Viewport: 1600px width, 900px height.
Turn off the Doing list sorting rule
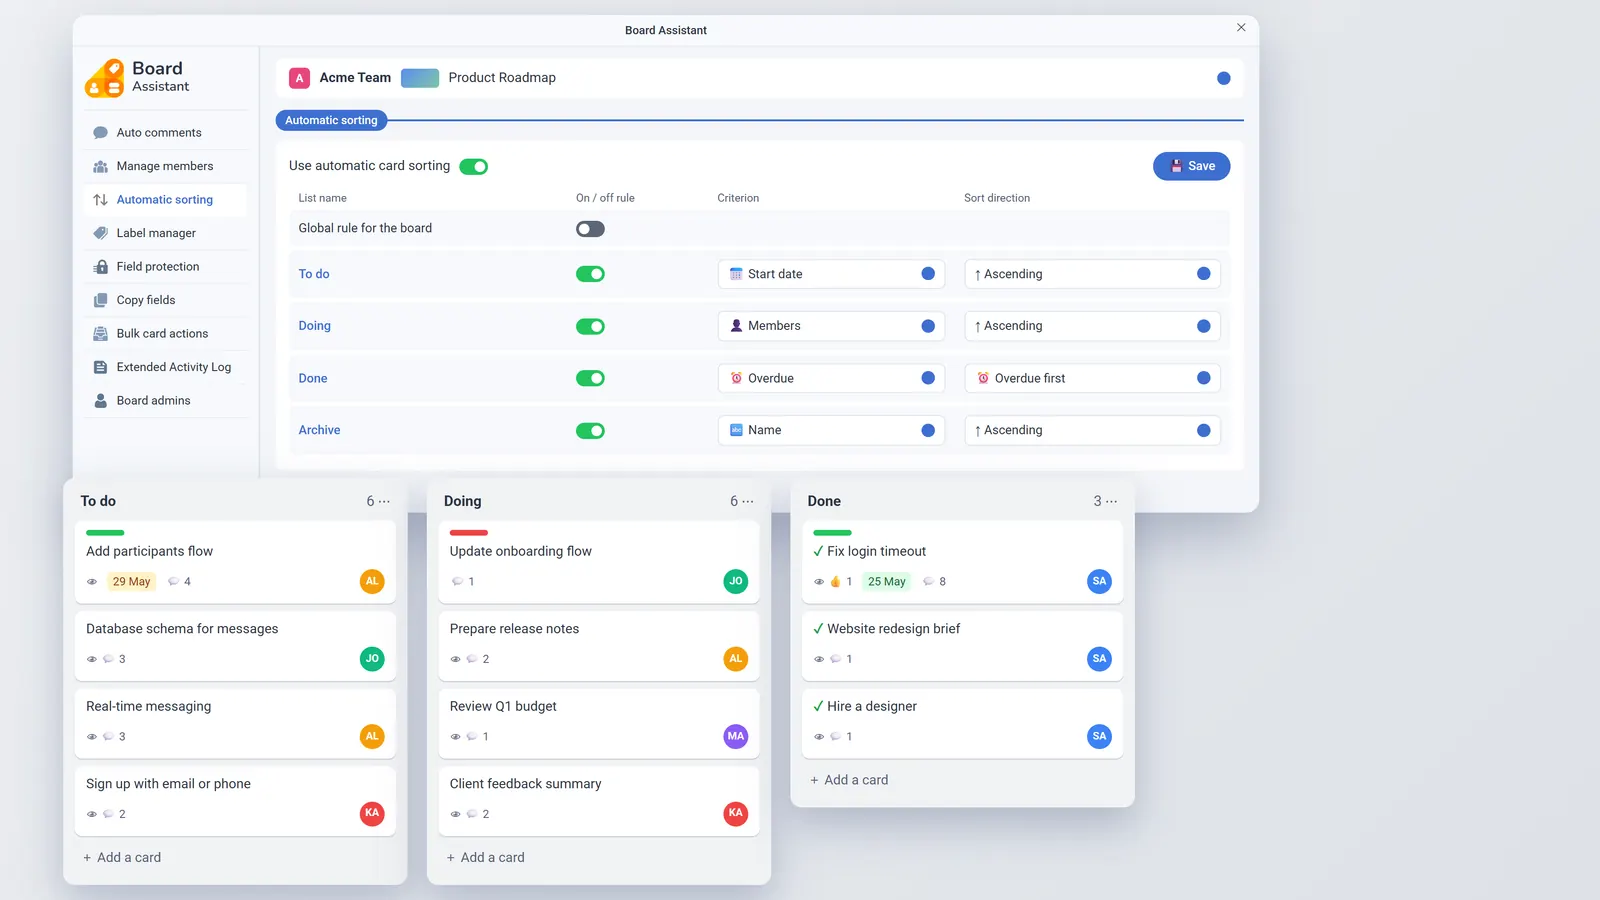point(590,326)
